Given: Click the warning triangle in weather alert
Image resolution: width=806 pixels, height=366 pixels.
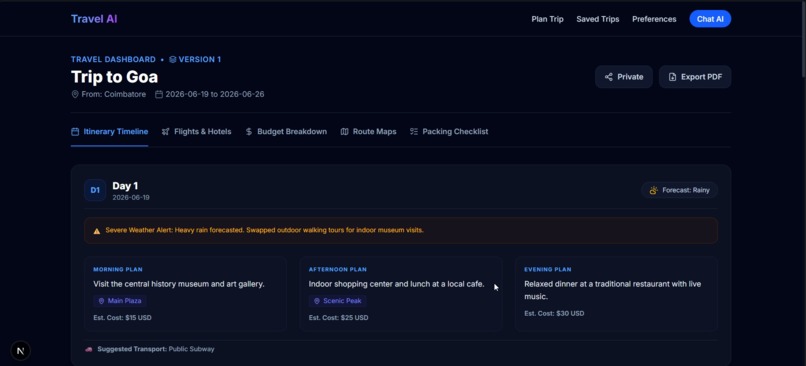Looking at the screenshot, I should click(x=97, y=231).
